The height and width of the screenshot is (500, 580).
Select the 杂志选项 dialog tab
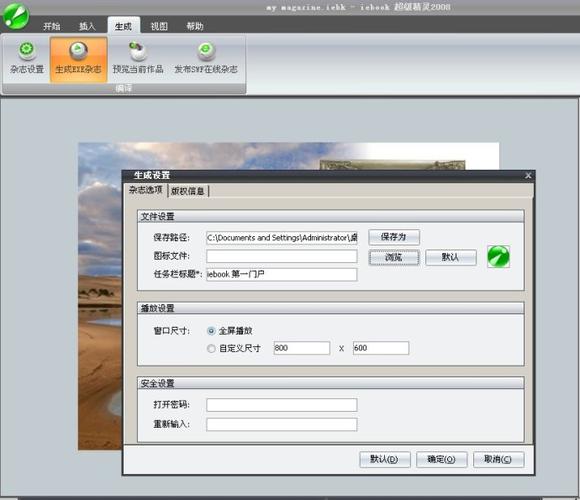click(x=146, y=190)
